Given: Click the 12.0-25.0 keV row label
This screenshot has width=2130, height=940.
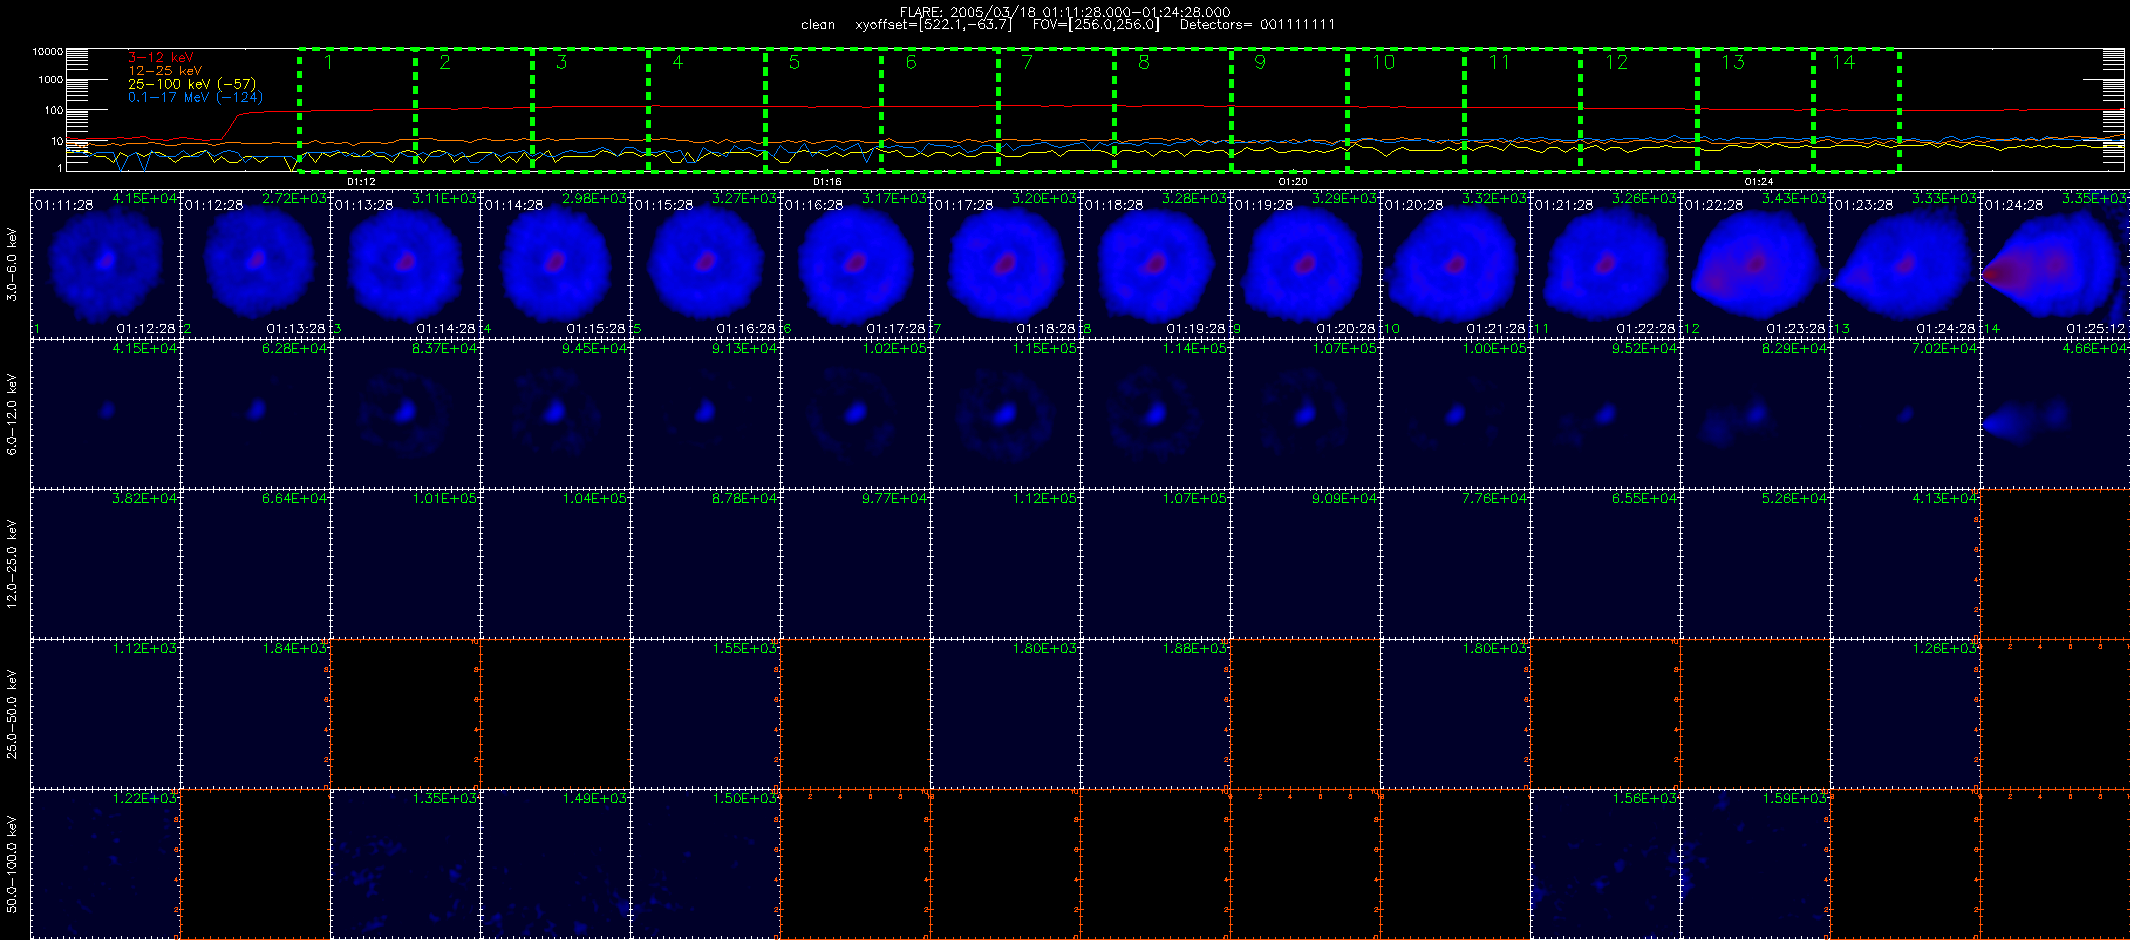Looking at the screenshot, I should pyautogui.click(x=12, y=564).
